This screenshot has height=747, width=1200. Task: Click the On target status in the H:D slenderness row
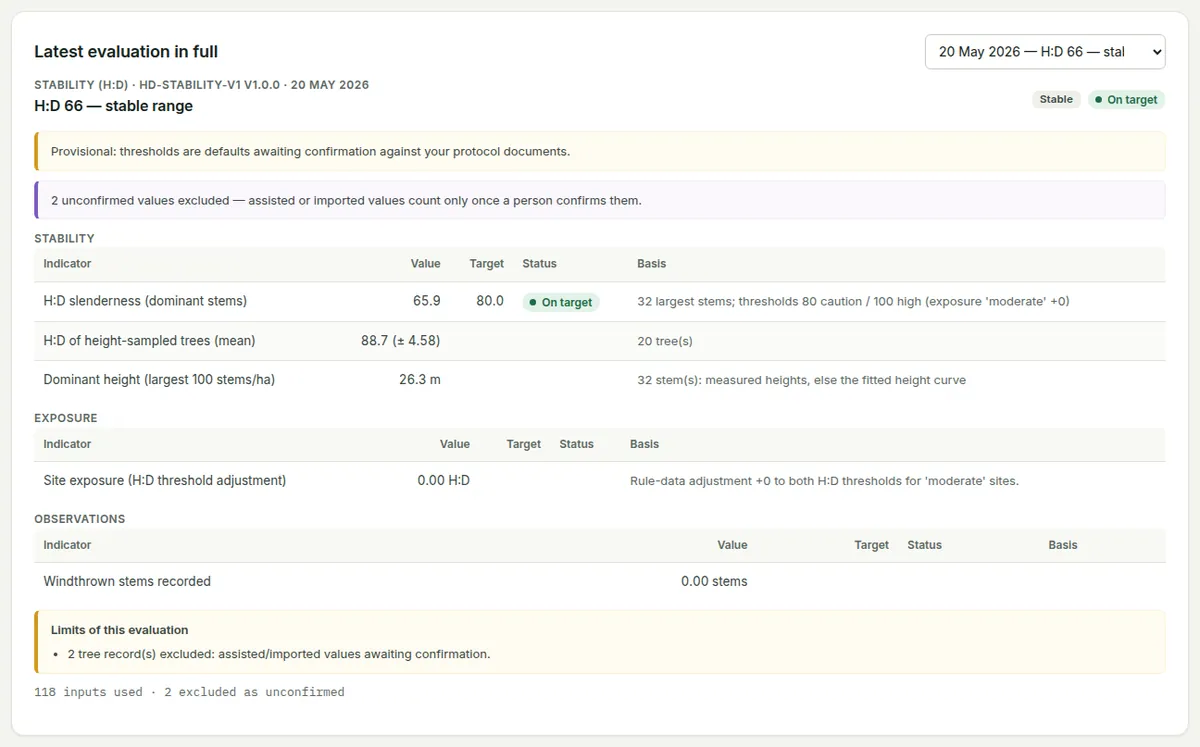pos(561,302)
